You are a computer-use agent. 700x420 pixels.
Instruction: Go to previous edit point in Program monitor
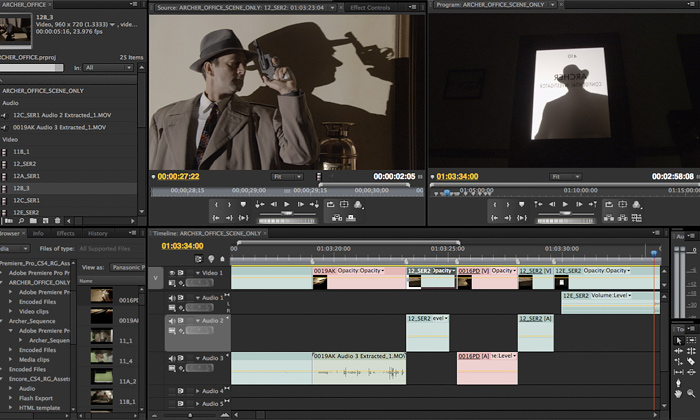(x=538, y=204)
